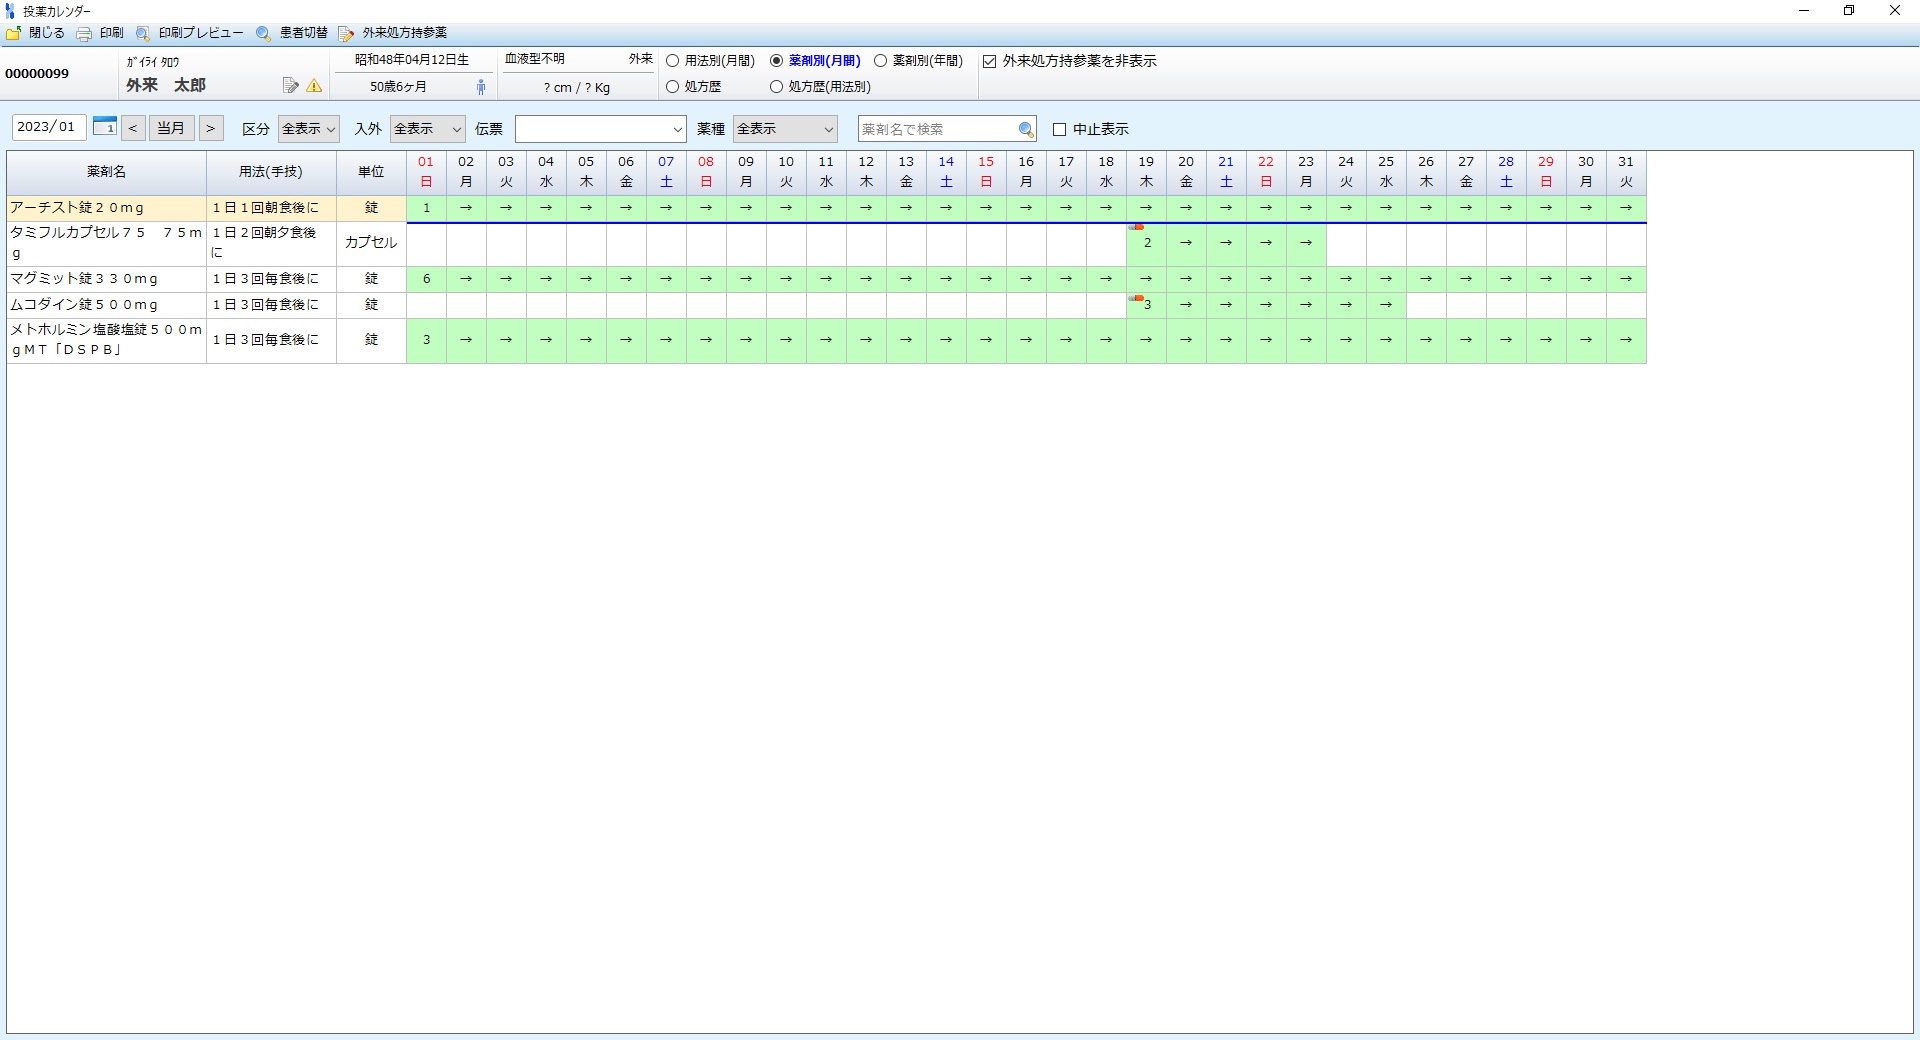Select 用法別(月間) radio button
Image resolution: width=1920 pixels, height=1040 pixels.
673,61
